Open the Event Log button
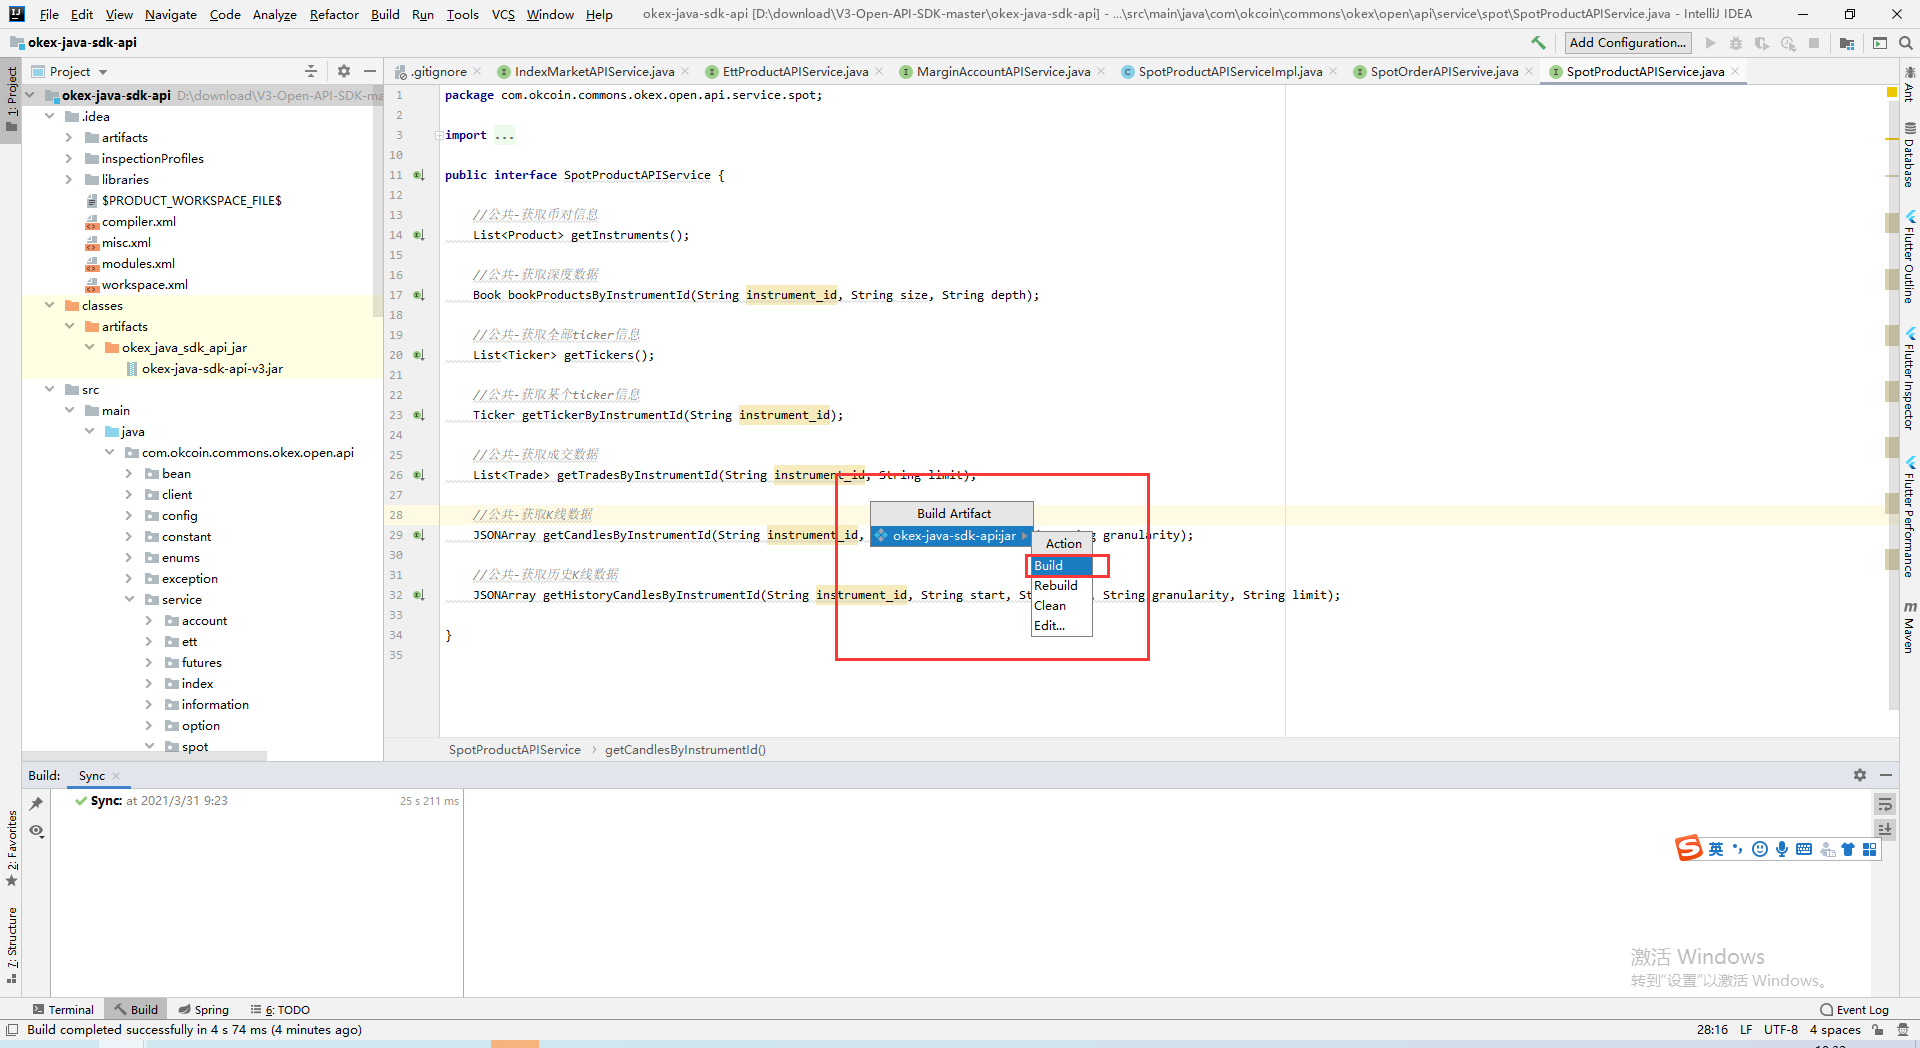Screen dimensions: 1920x1048 (x=1855, y=1009)
